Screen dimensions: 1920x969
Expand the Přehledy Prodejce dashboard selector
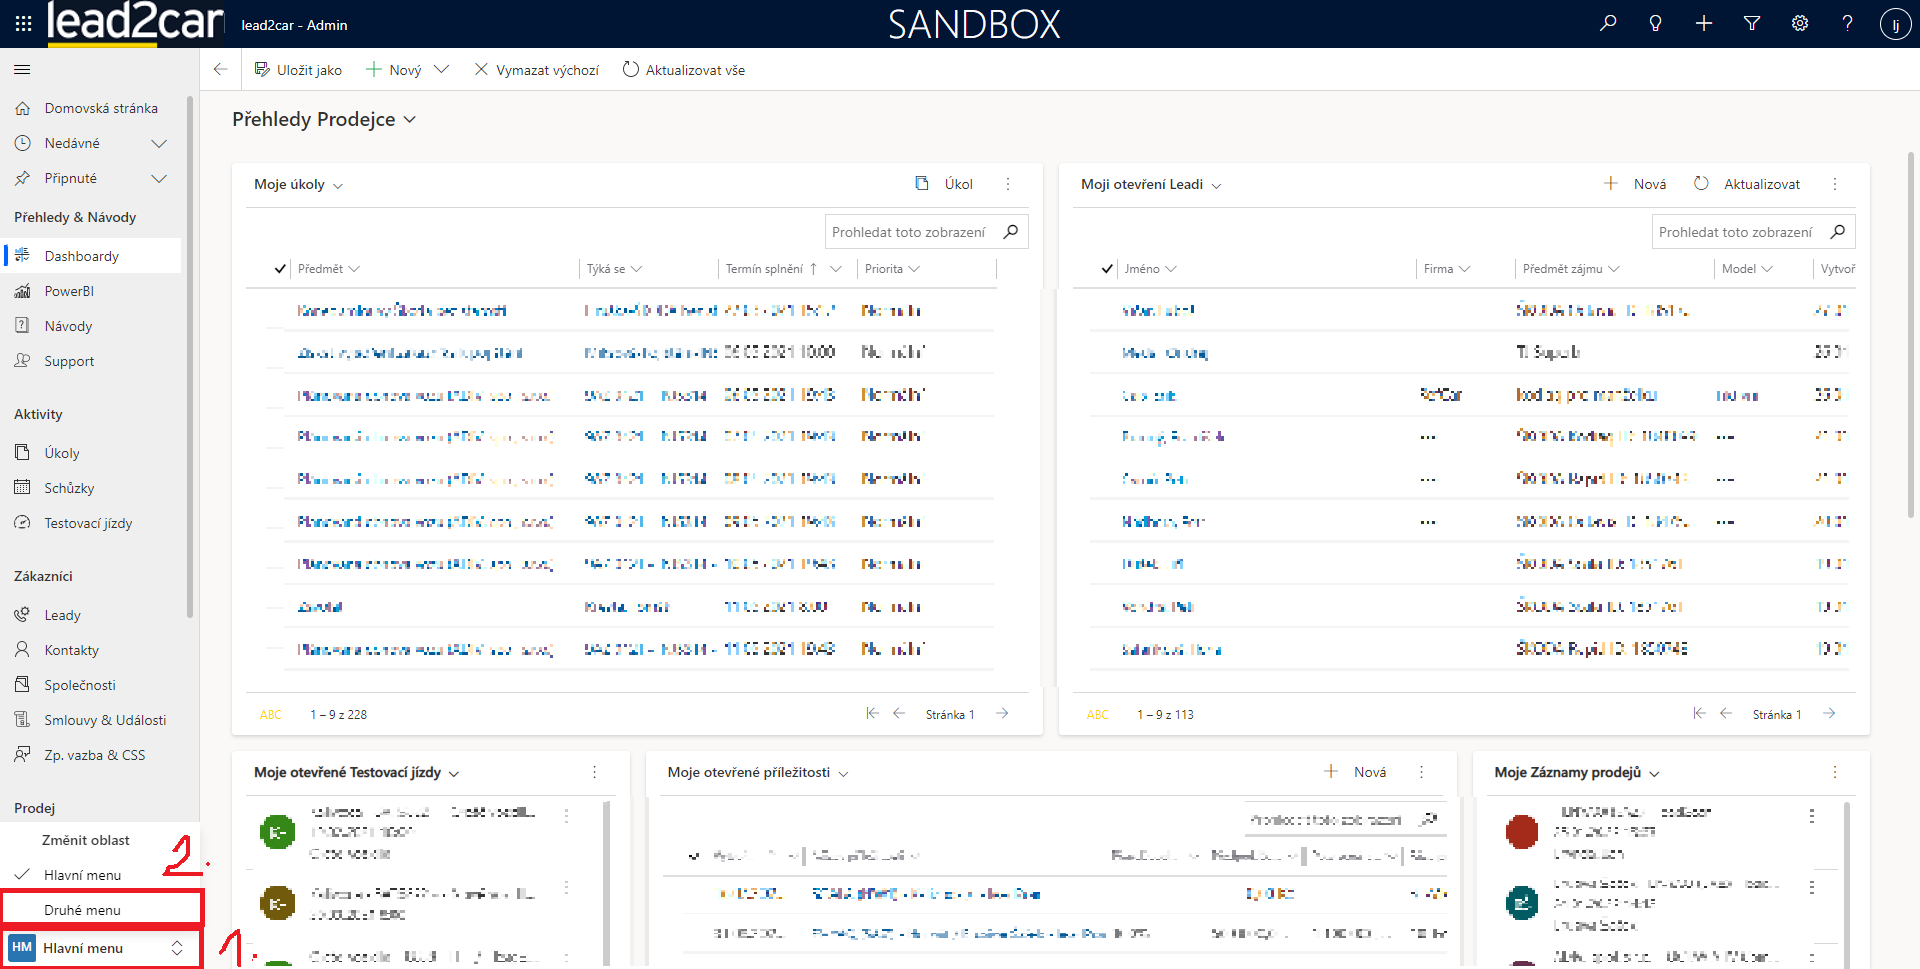coord(409,120)
